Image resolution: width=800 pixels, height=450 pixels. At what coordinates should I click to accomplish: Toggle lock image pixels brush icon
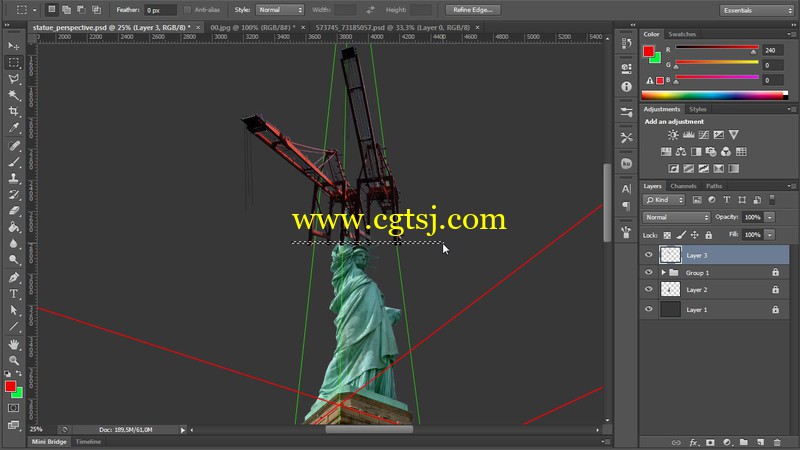pyautogui.click(x=681, y=235)
